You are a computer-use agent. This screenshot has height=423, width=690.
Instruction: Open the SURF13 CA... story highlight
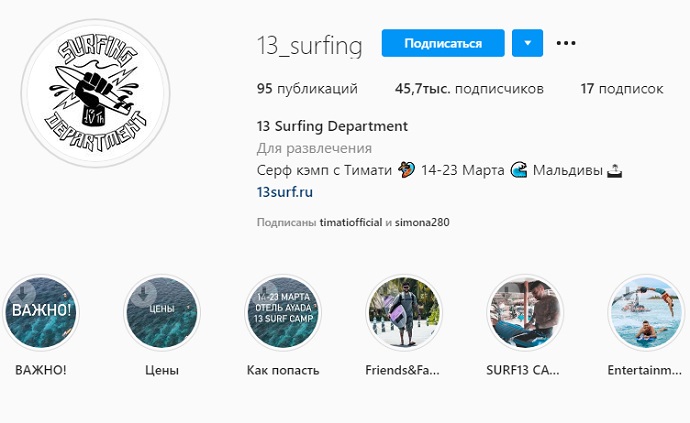point(525,313)
